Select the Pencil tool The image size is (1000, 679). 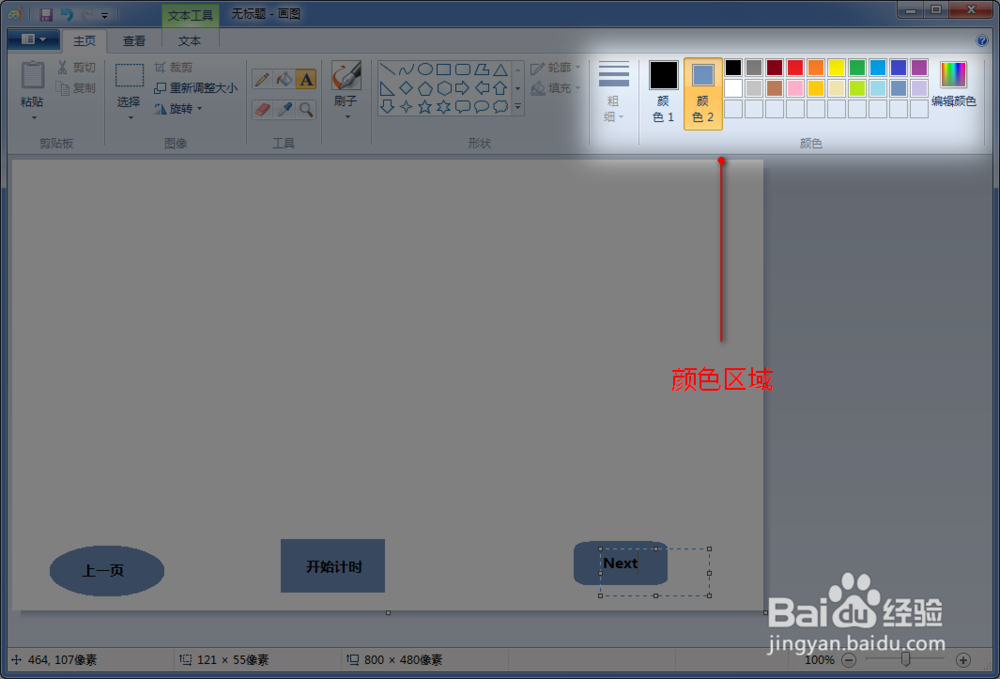(262, 79)
